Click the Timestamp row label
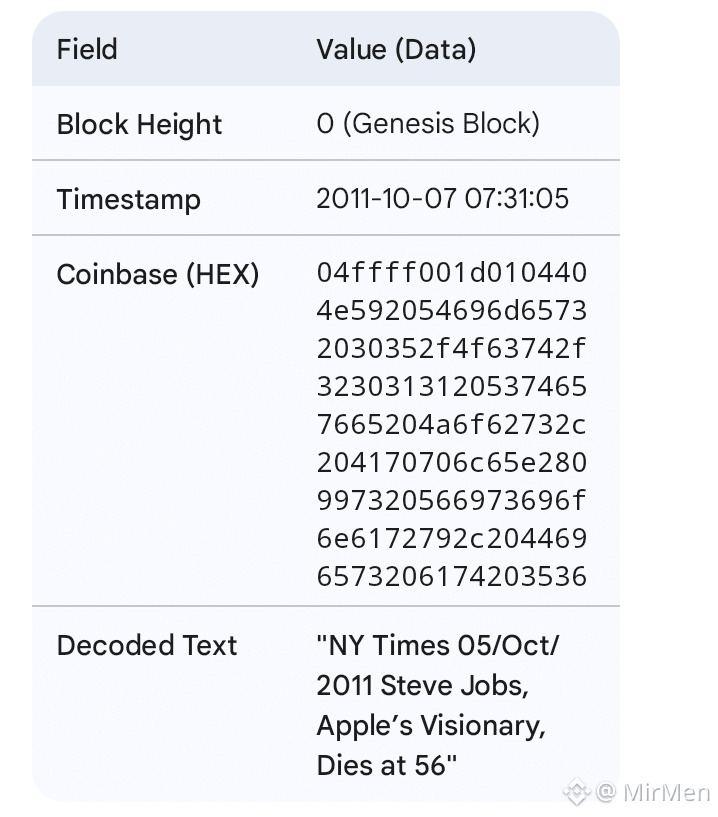Screen dimensions: 718x817 click(128, 198)
